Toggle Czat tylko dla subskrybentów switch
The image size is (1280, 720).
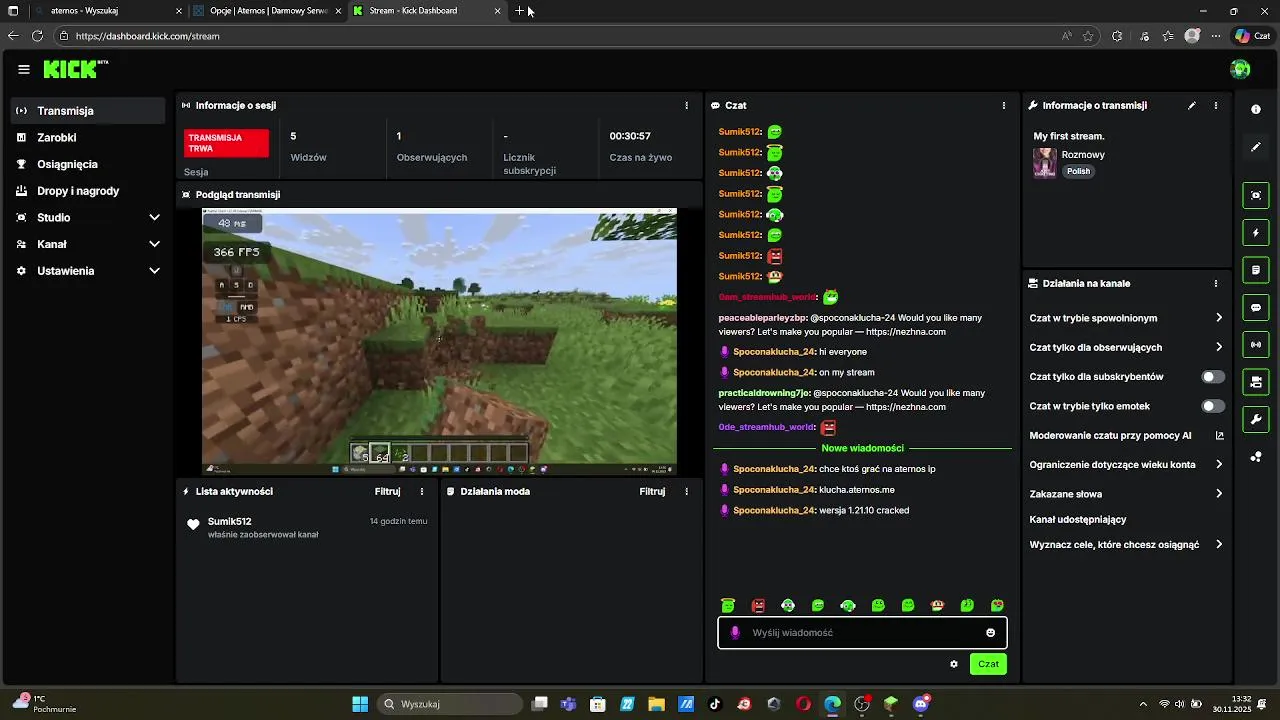coord(1213,377)
